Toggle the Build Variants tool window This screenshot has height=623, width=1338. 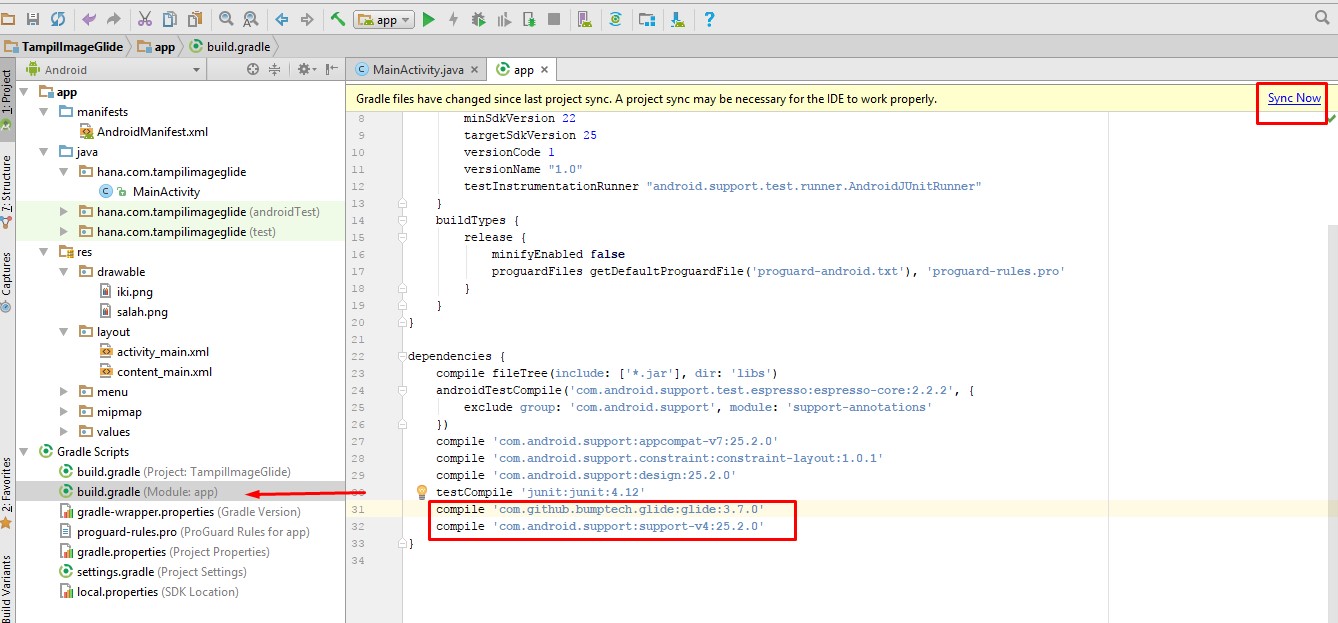click(8, 590)
